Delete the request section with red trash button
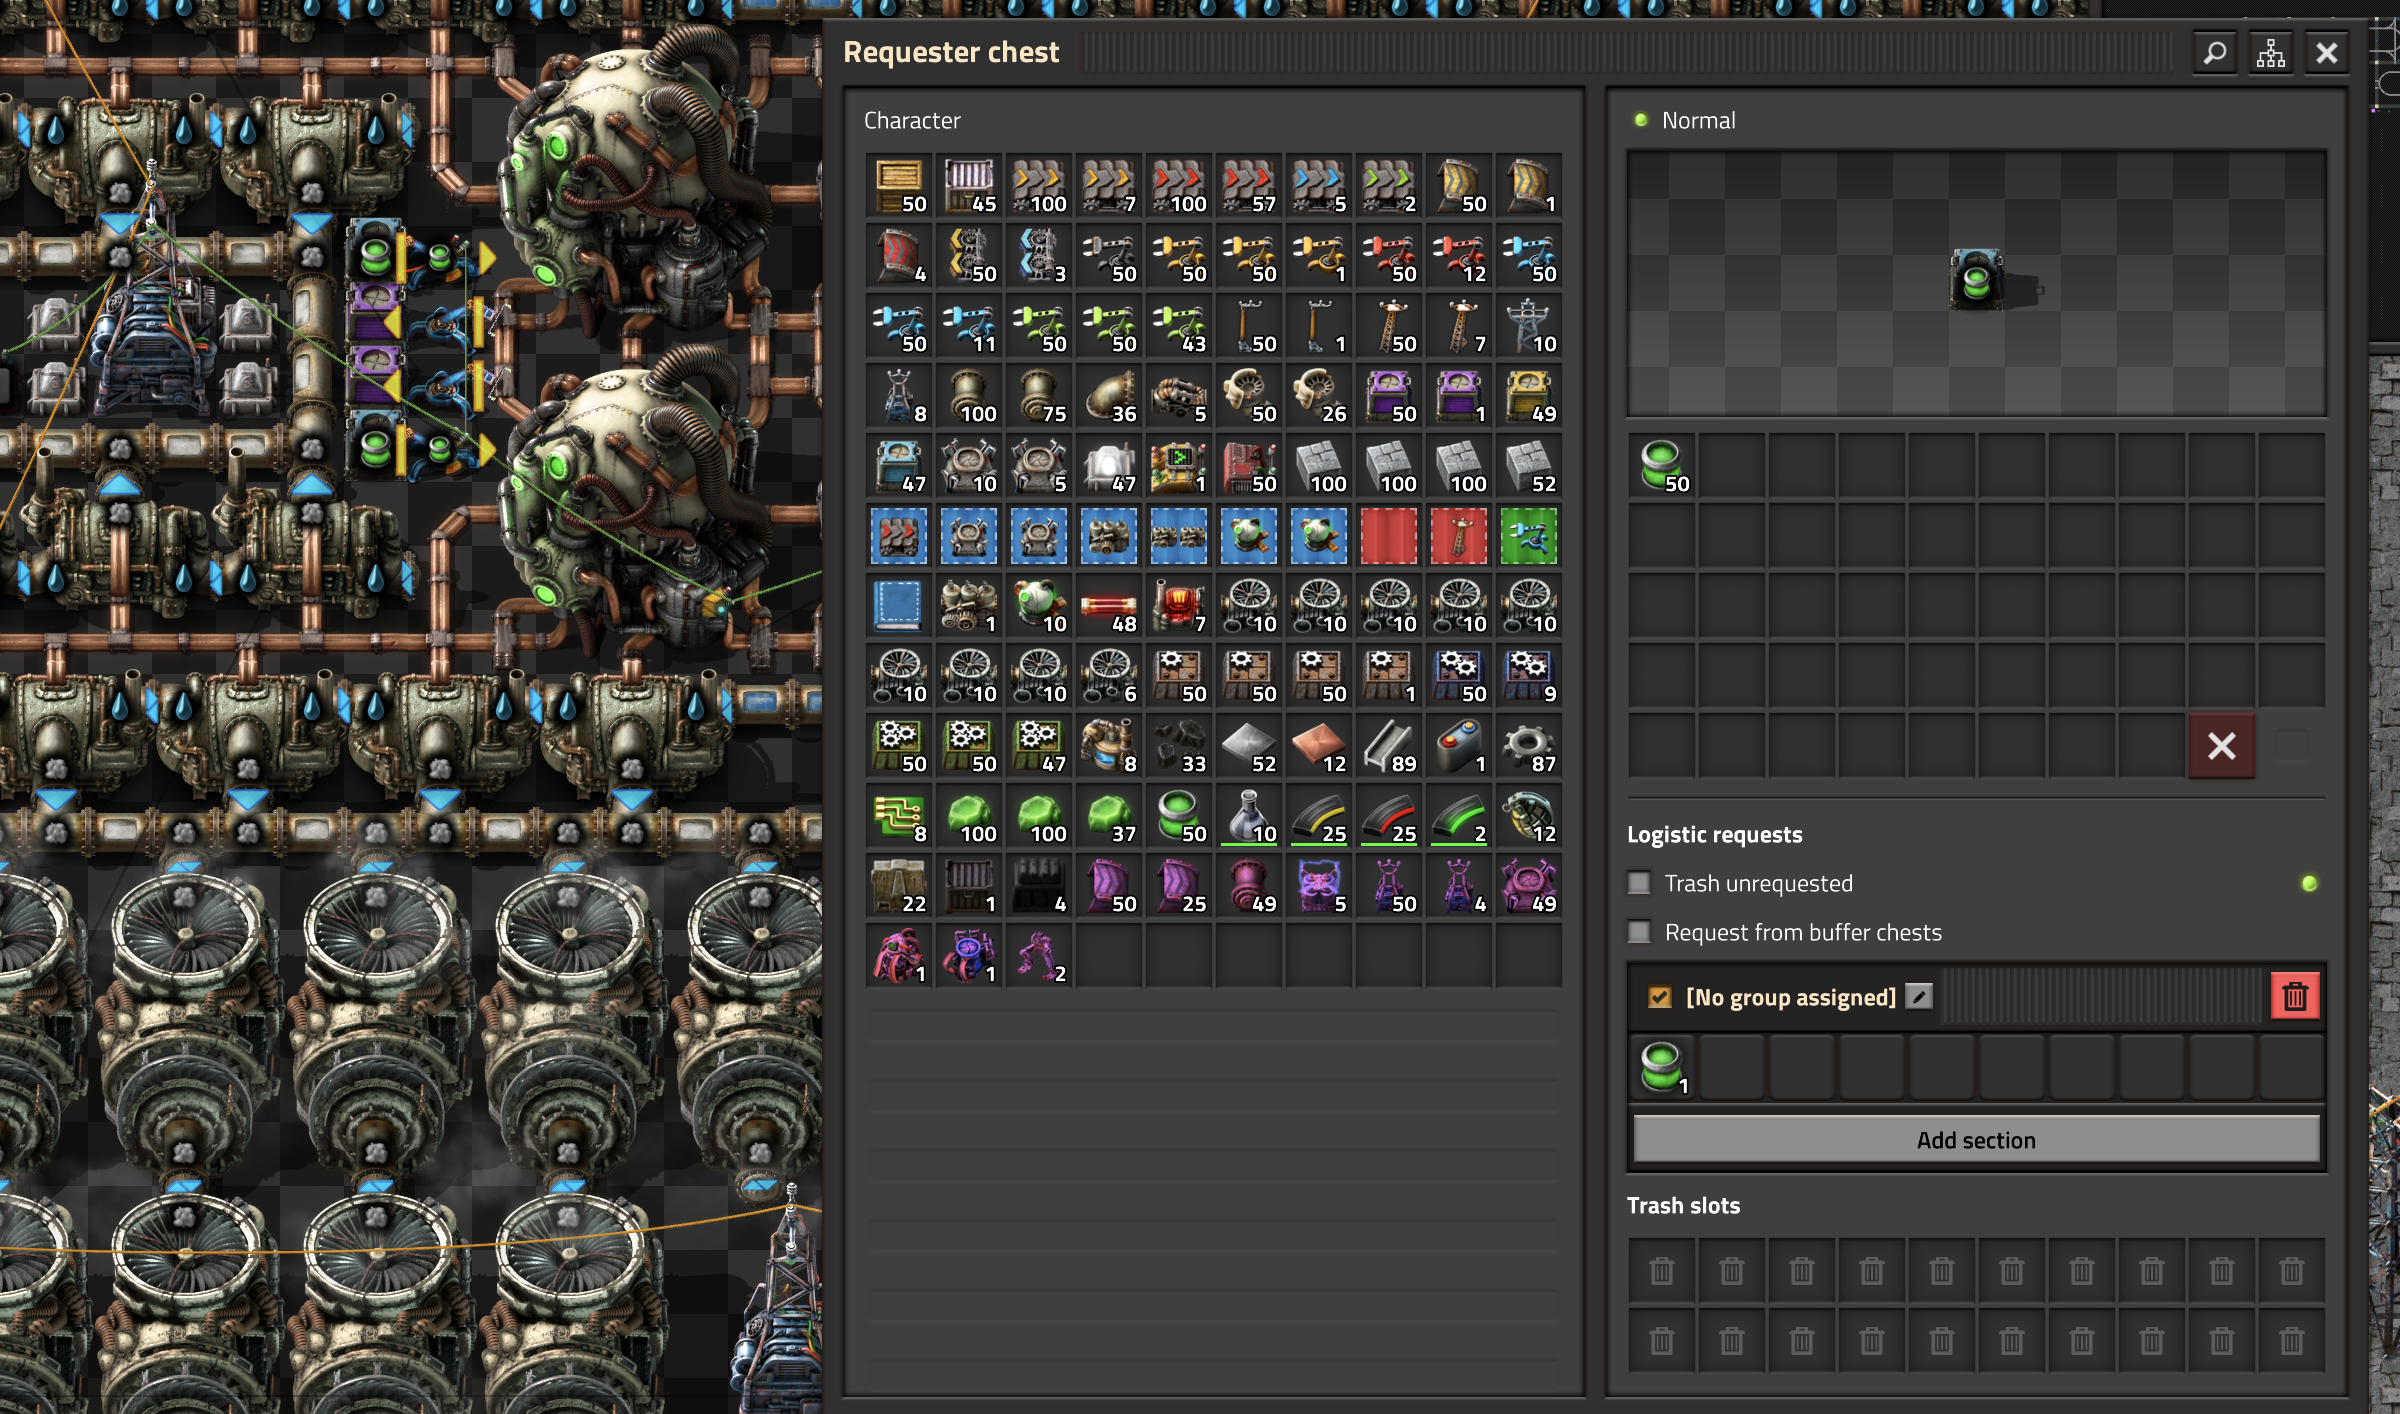The image size is (2400, 1414). point(2295,996)
